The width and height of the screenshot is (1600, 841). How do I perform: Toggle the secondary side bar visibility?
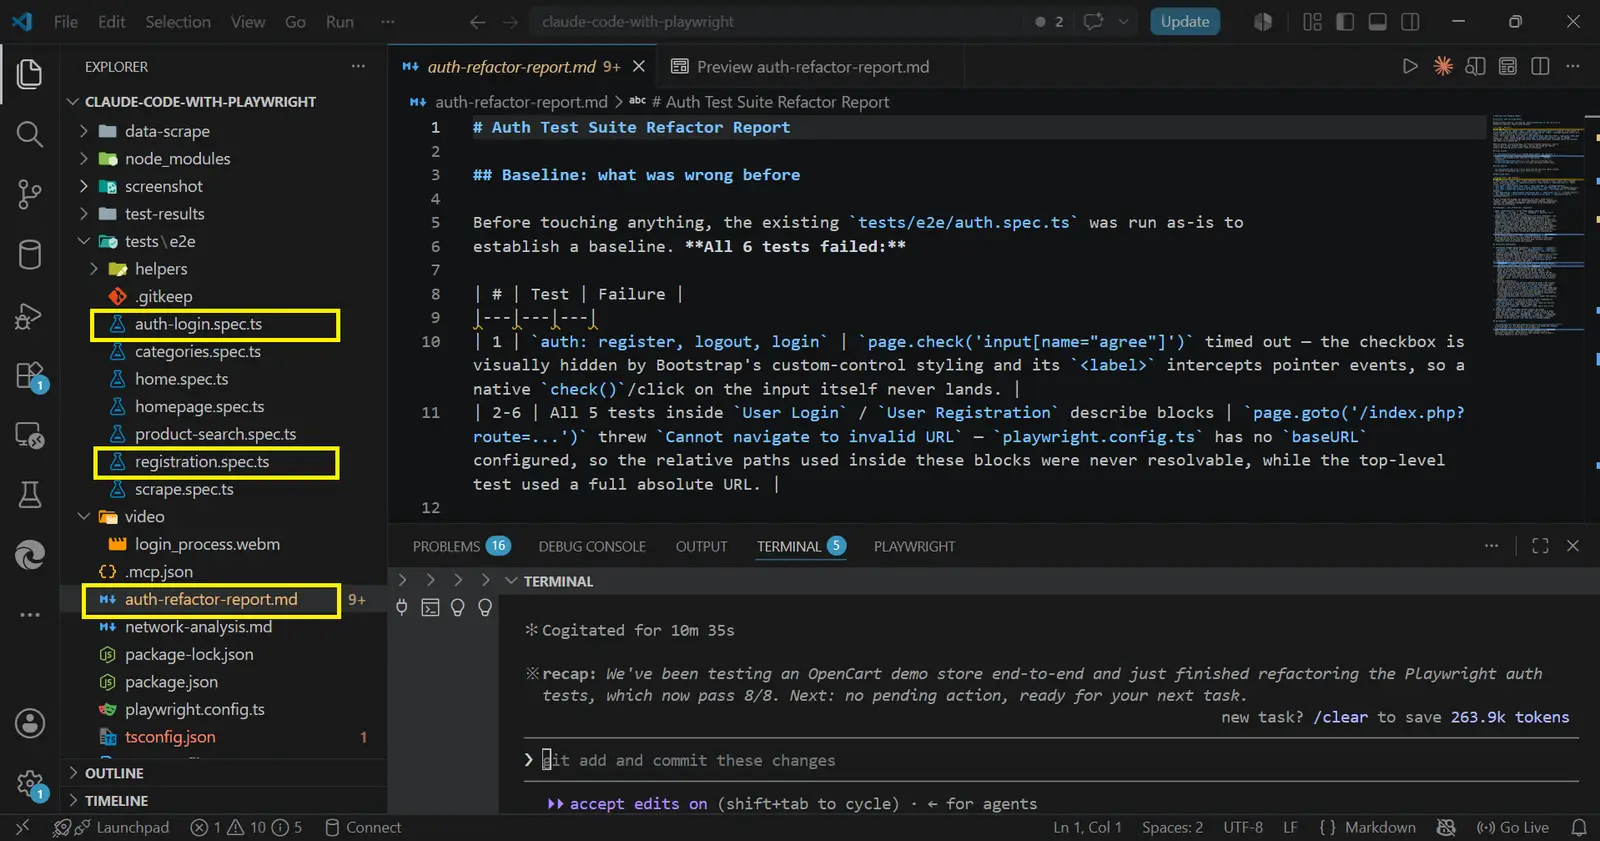pyautogui.click(x=1410, y=22)
